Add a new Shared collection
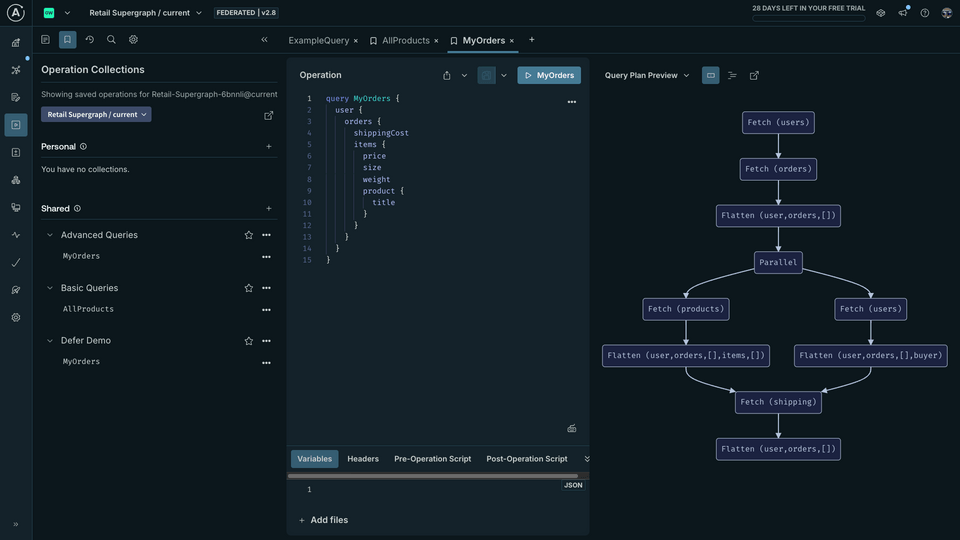 click(x=269, y=208)
